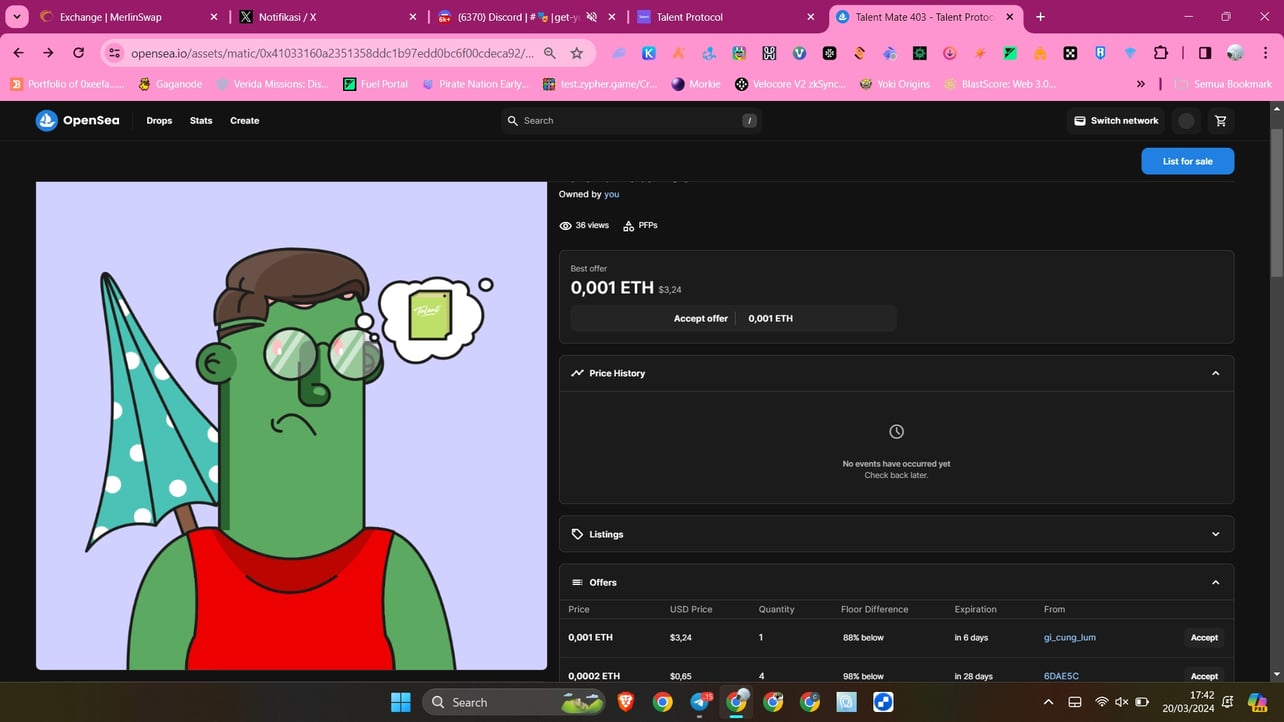Launch Brave browser from the taskbar
This screenshot has height=722, width=1284.
point(625,702)
